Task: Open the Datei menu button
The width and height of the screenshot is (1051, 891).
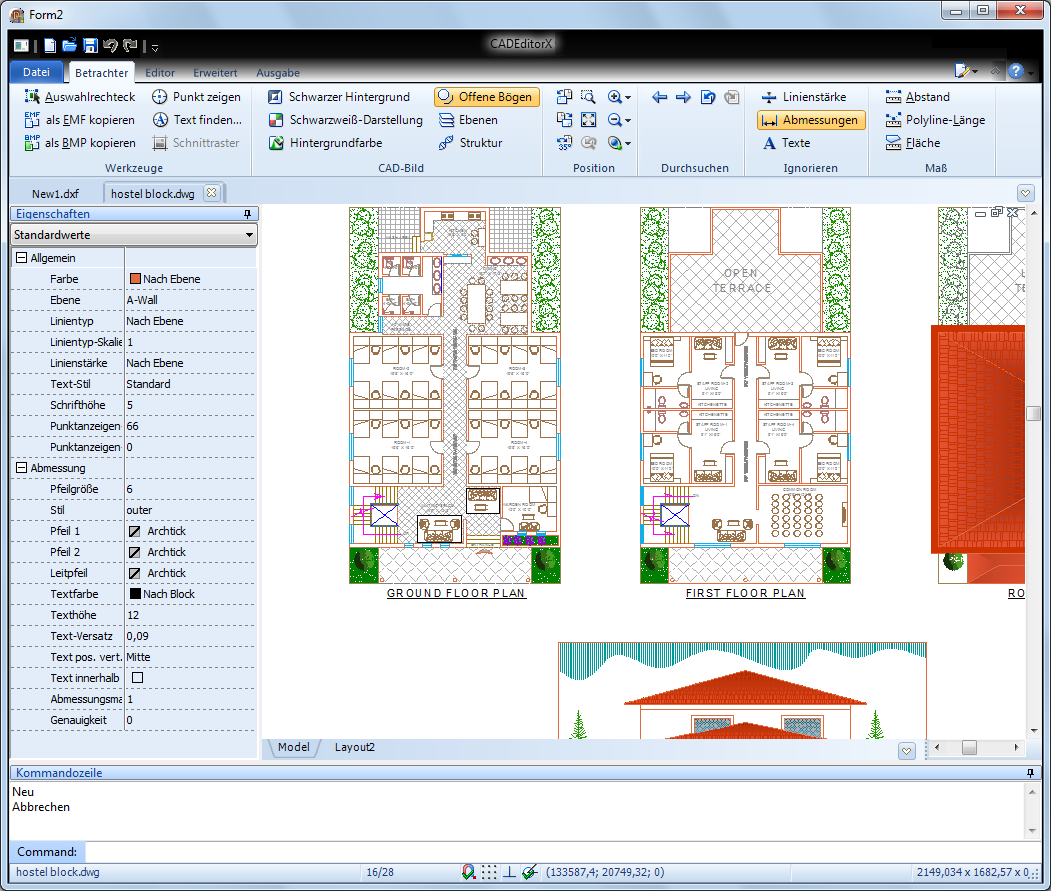Action: pyautogui.click(x=36, y=72)
